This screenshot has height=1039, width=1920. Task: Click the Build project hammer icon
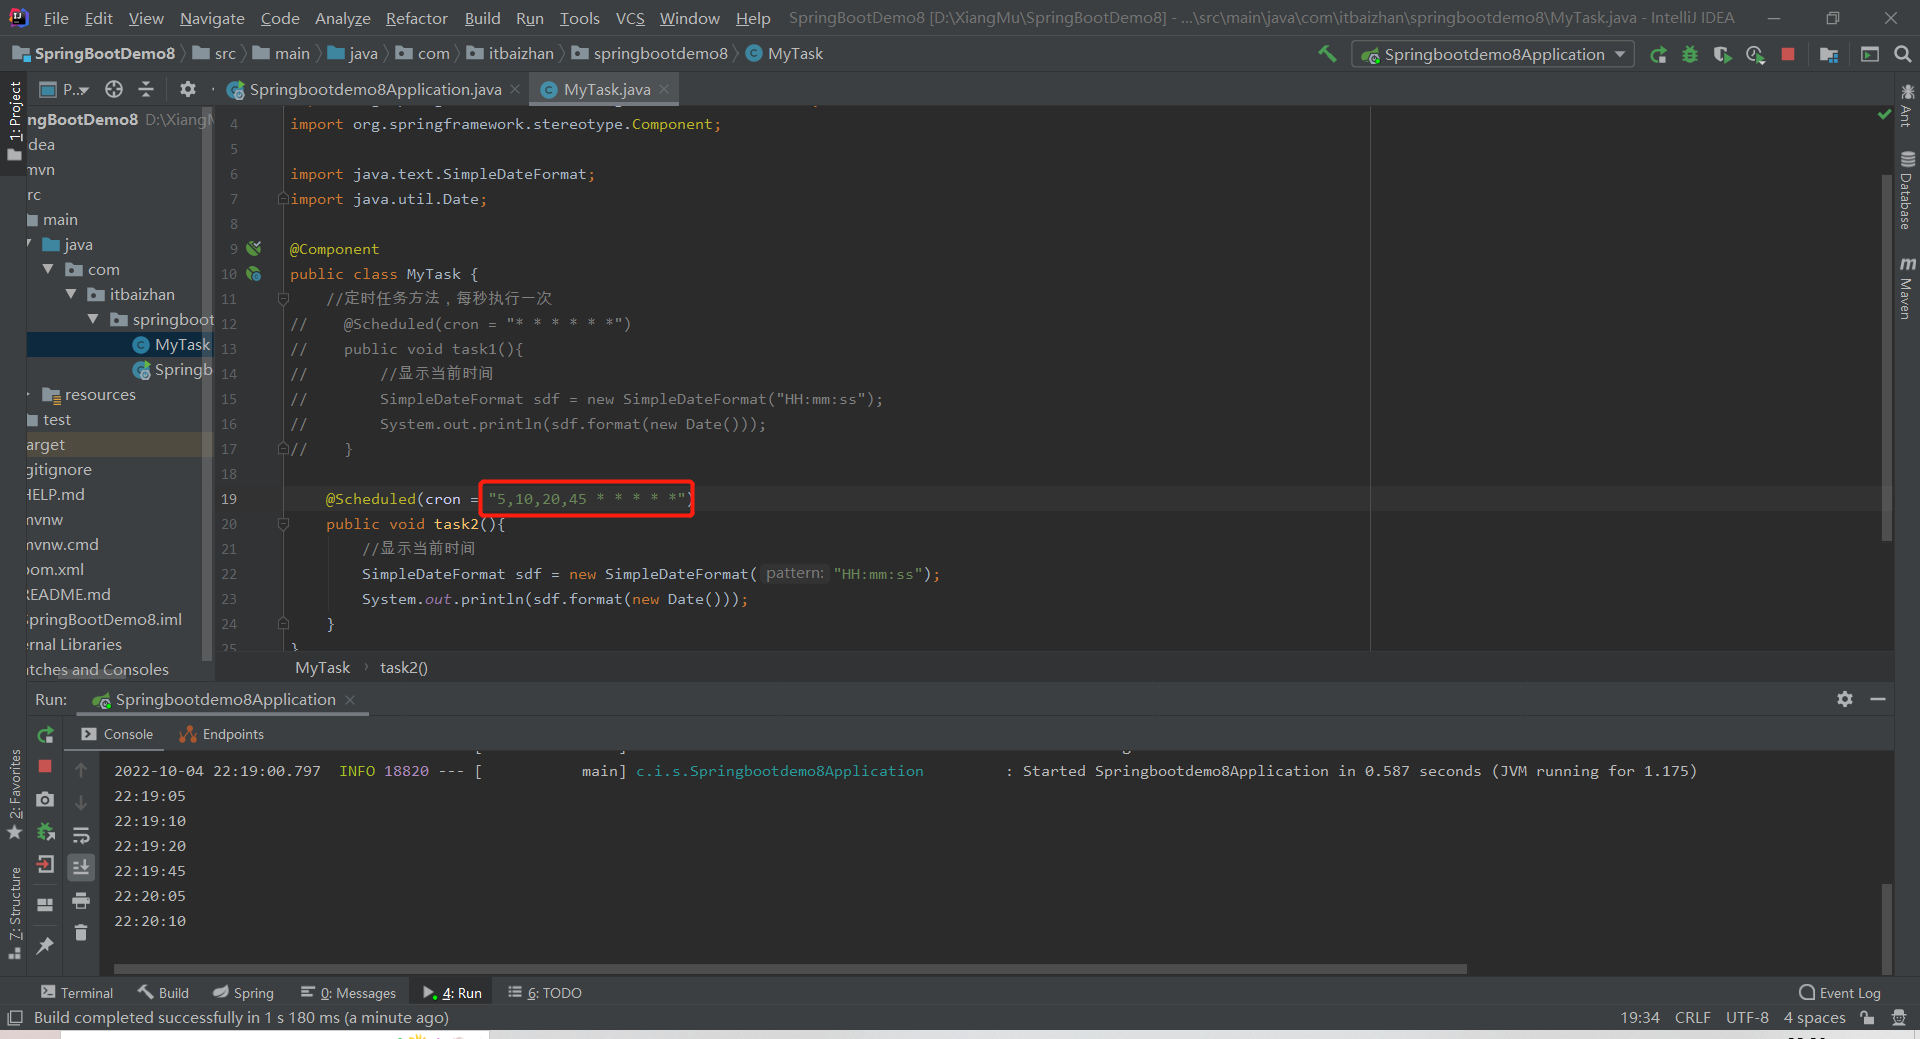(1327, 54)
